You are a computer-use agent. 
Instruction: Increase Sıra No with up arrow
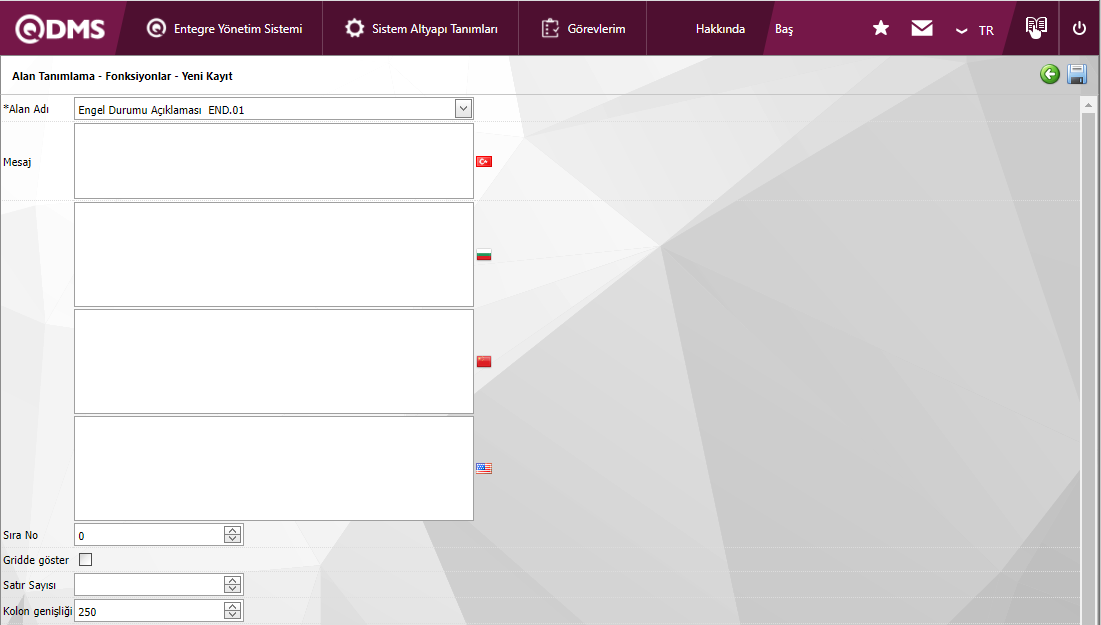tap(232, 530)
